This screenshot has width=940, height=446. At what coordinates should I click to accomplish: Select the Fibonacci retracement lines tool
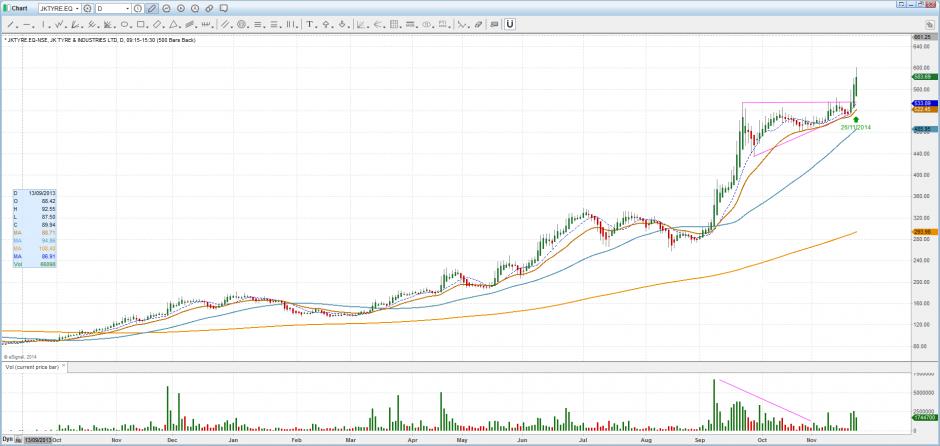coord(258,24)
